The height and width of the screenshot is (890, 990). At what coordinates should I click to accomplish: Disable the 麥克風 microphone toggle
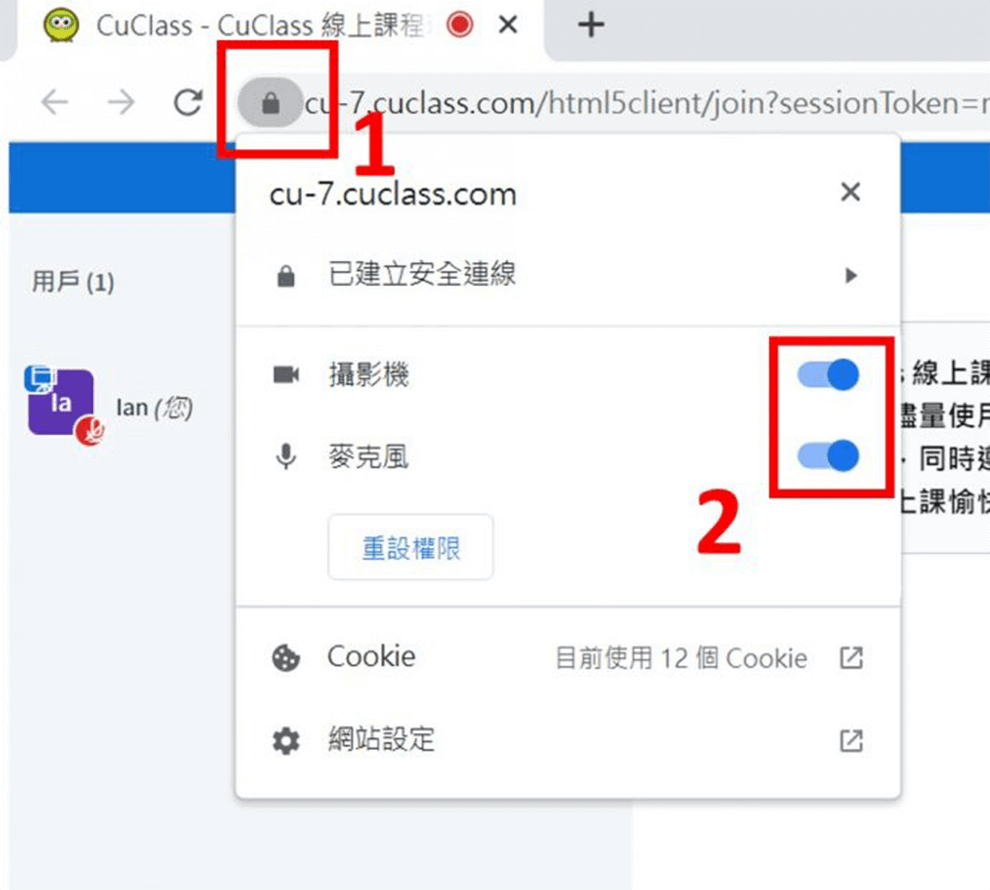click(828, 456)
